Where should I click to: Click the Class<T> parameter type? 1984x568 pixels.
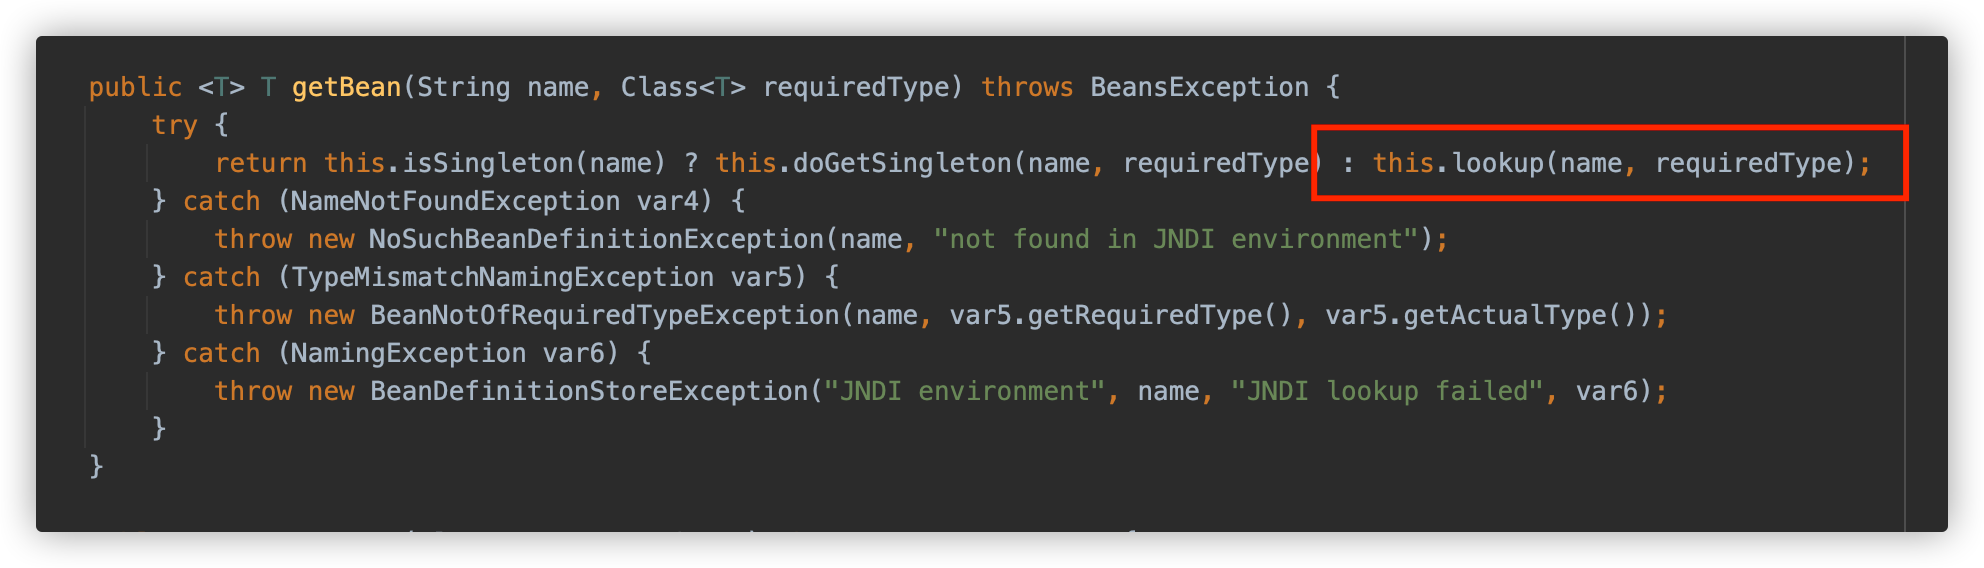point(683,88)
